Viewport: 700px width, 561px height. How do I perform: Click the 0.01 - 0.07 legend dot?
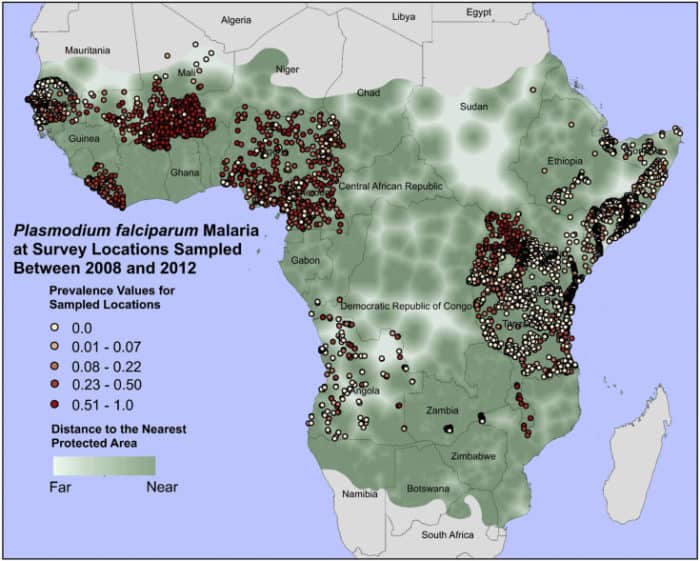tap(54, 346)
